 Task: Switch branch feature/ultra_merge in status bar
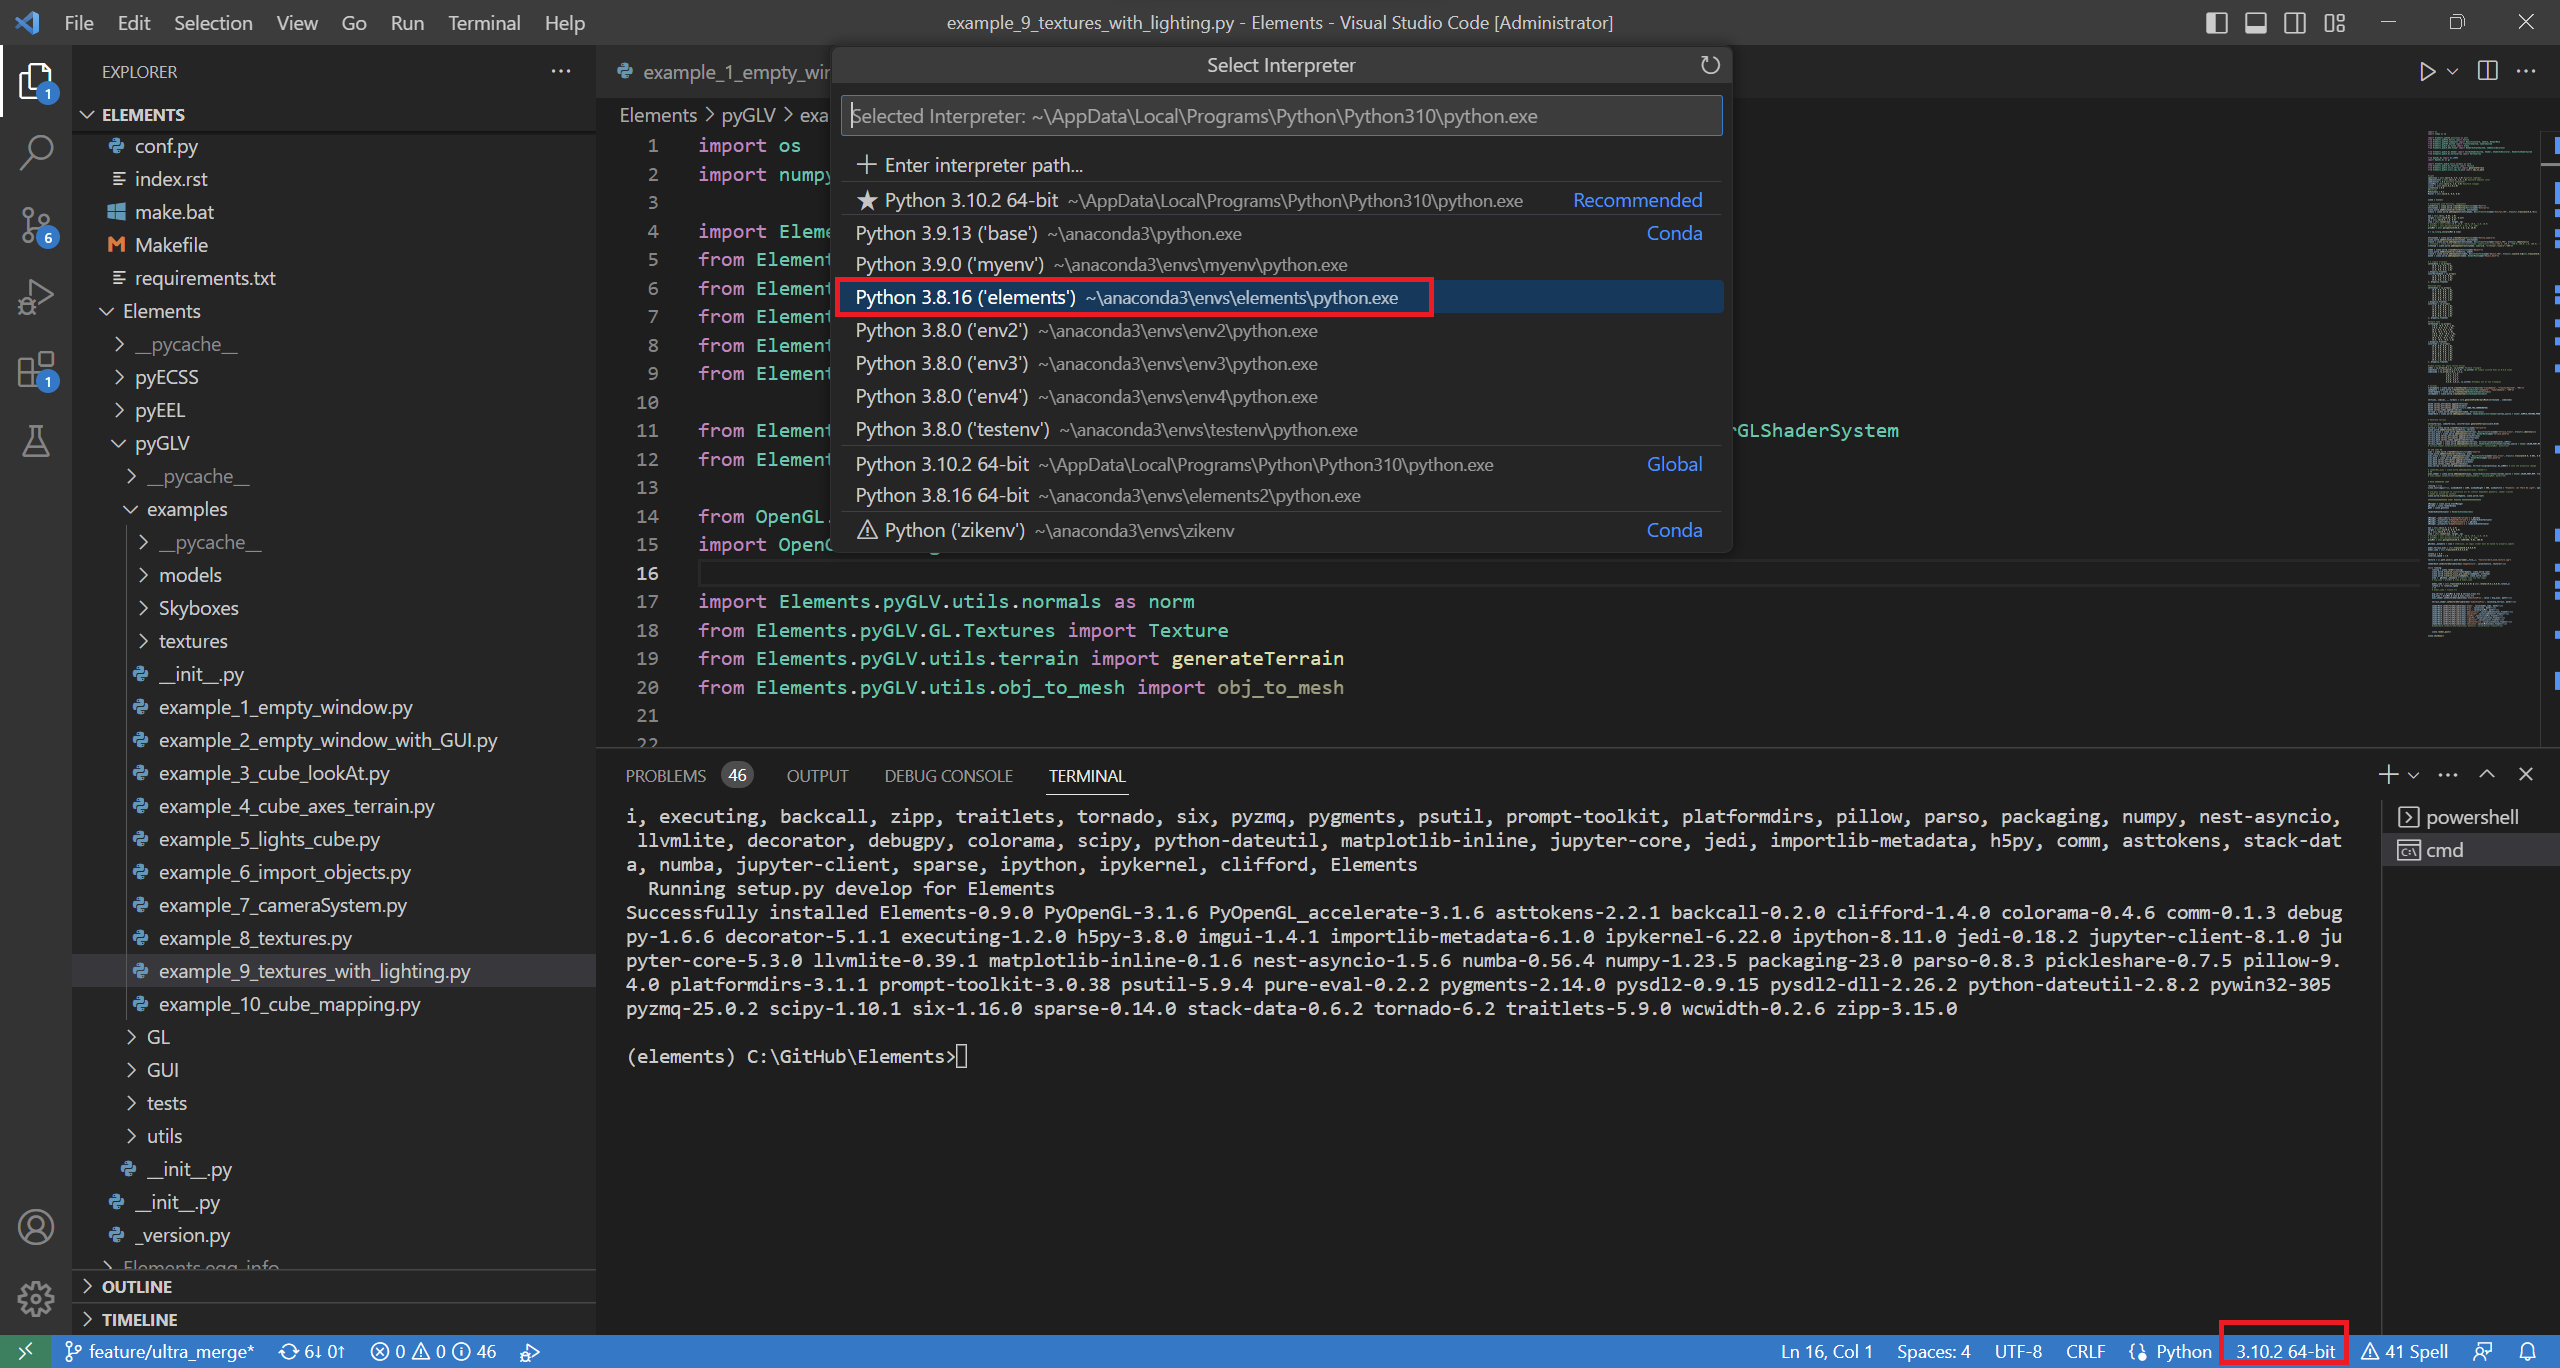click(x=160, y=1352)
